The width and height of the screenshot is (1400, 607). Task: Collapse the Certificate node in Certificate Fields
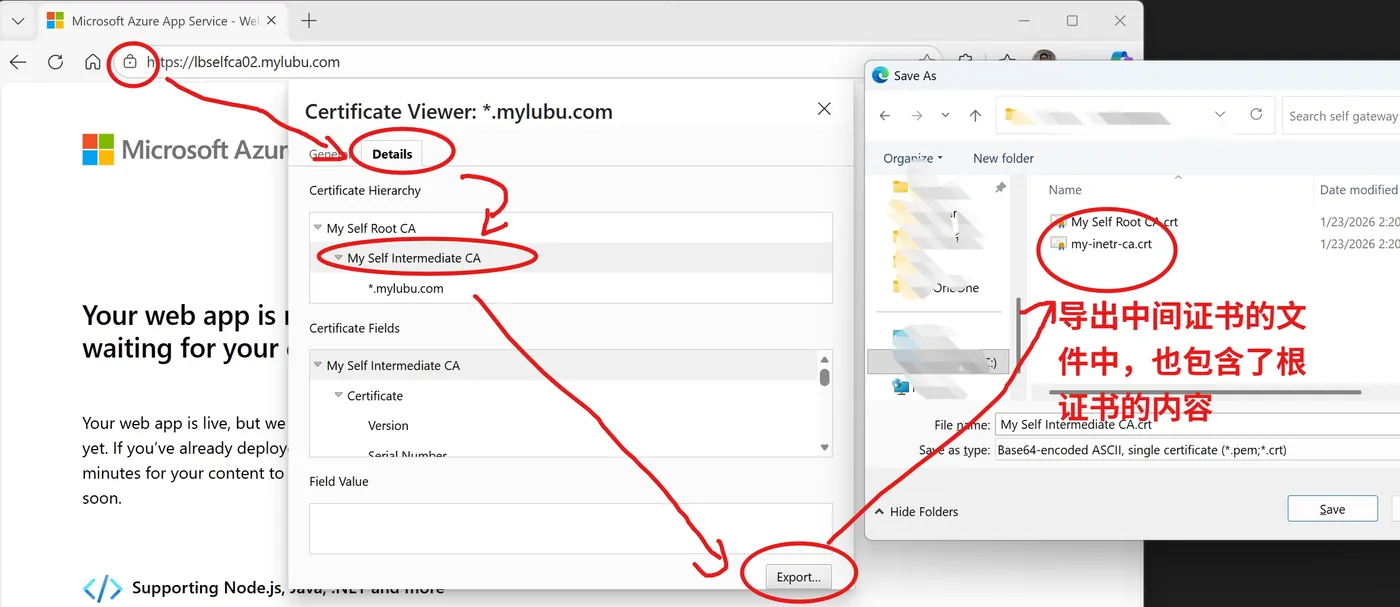click(x=339, y=396)
